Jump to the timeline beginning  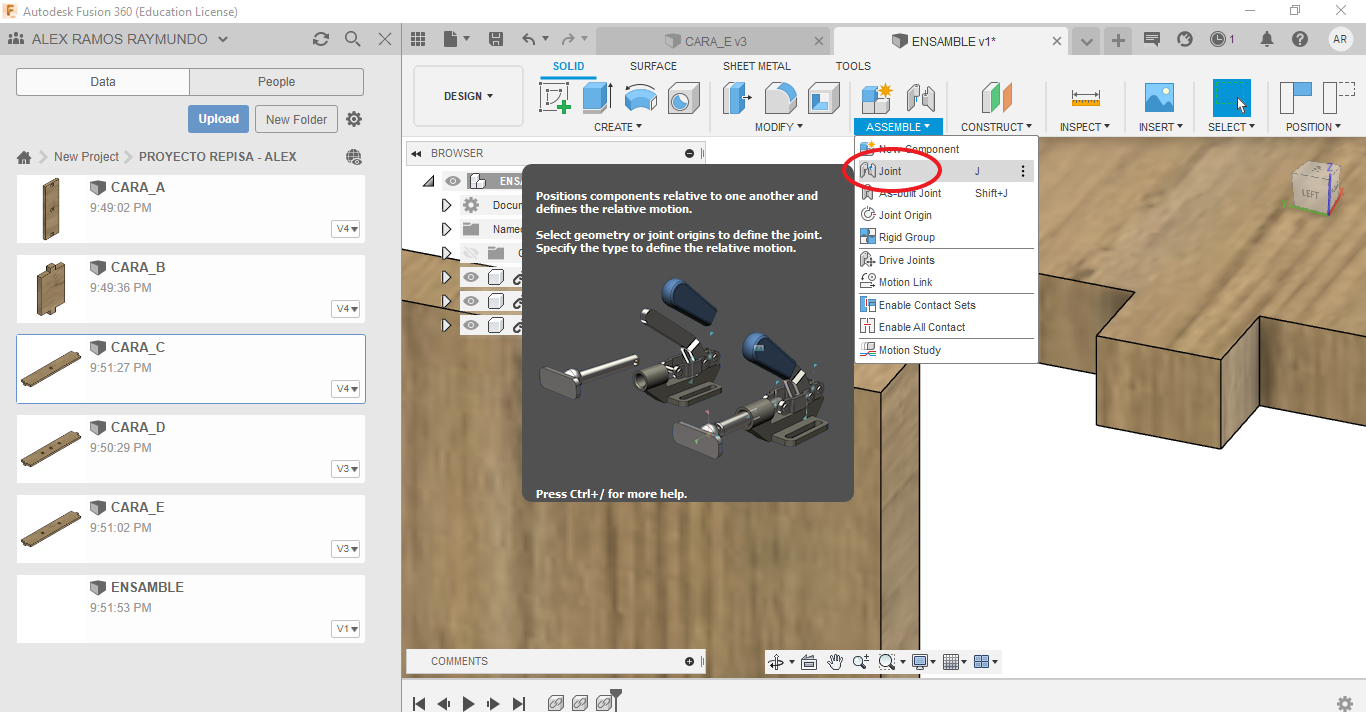(x=420, y=704)
